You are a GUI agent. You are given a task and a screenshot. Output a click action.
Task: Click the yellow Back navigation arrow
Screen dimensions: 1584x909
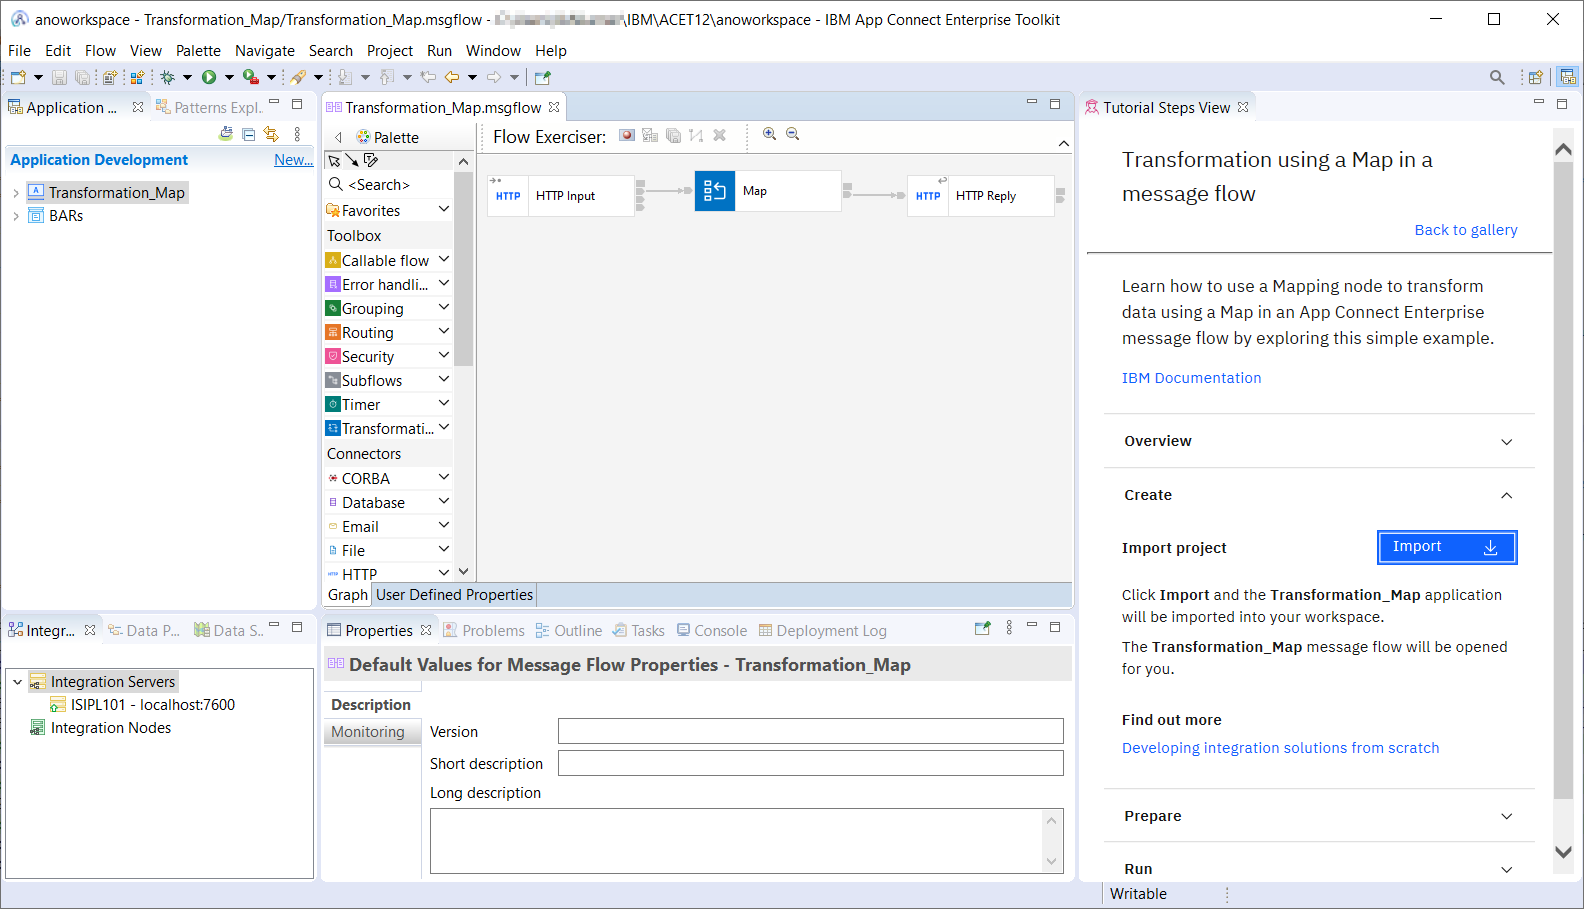[452, 77]
